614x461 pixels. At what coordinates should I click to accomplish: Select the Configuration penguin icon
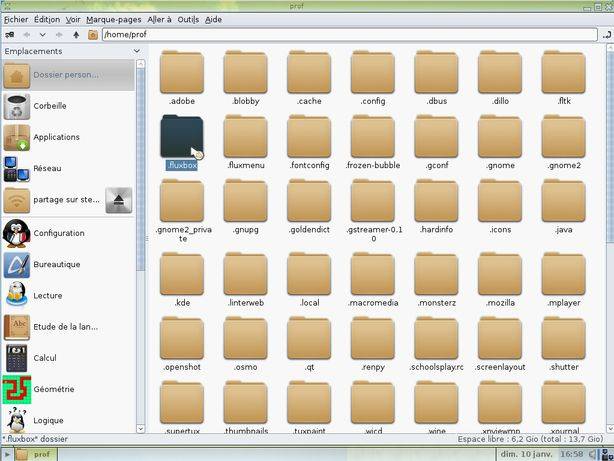[16, 233]
